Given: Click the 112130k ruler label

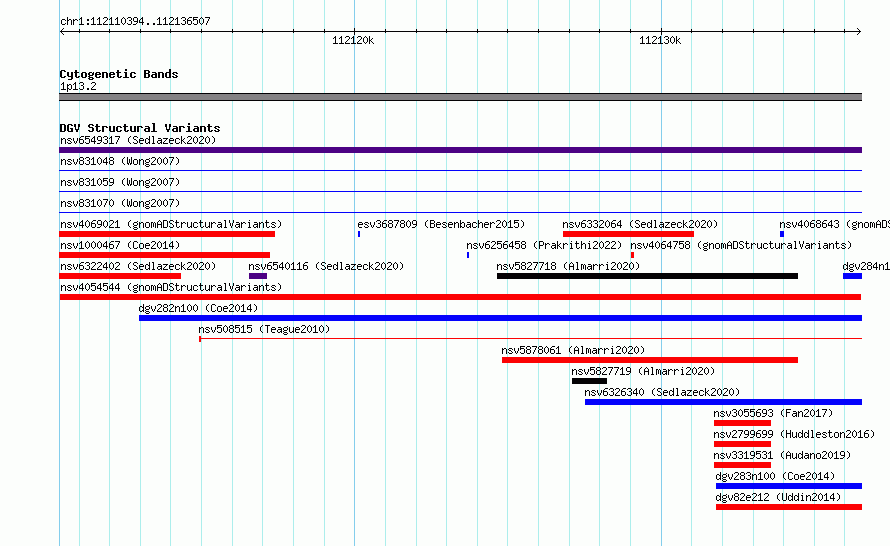Looking at the screenshot, I should 660,40.
